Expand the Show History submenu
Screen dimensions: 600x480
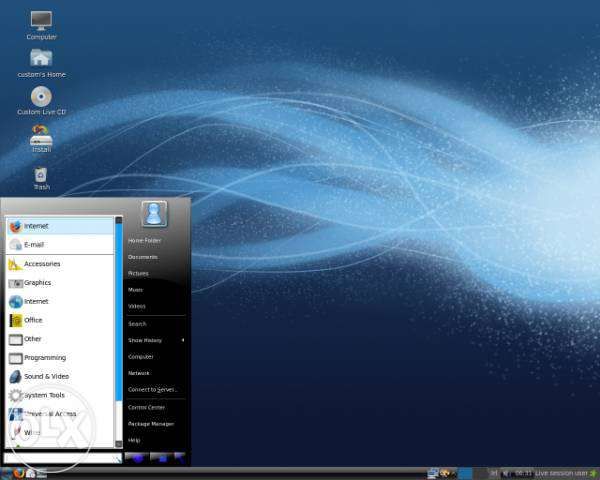(x=156, y=340)
